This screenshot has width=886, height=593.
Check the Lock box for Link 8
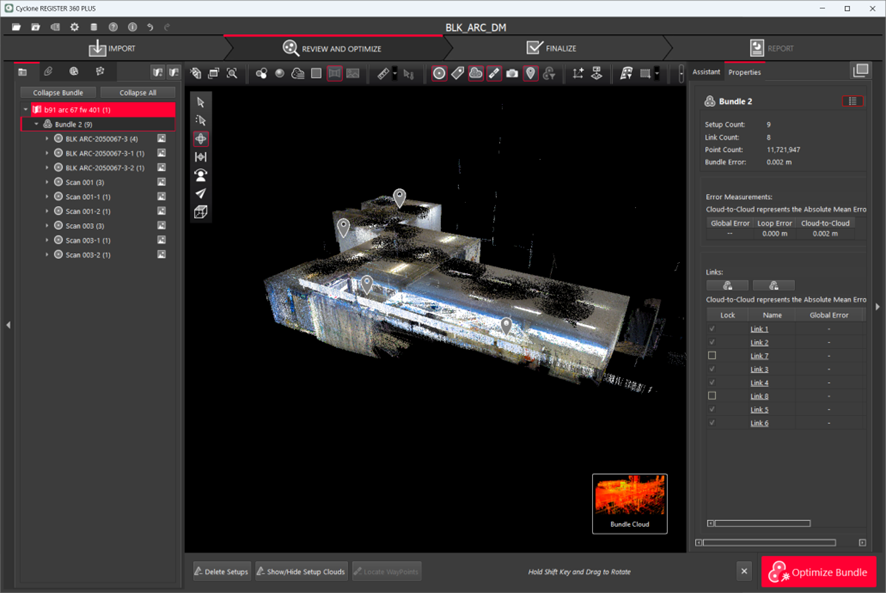click(712, 396)
